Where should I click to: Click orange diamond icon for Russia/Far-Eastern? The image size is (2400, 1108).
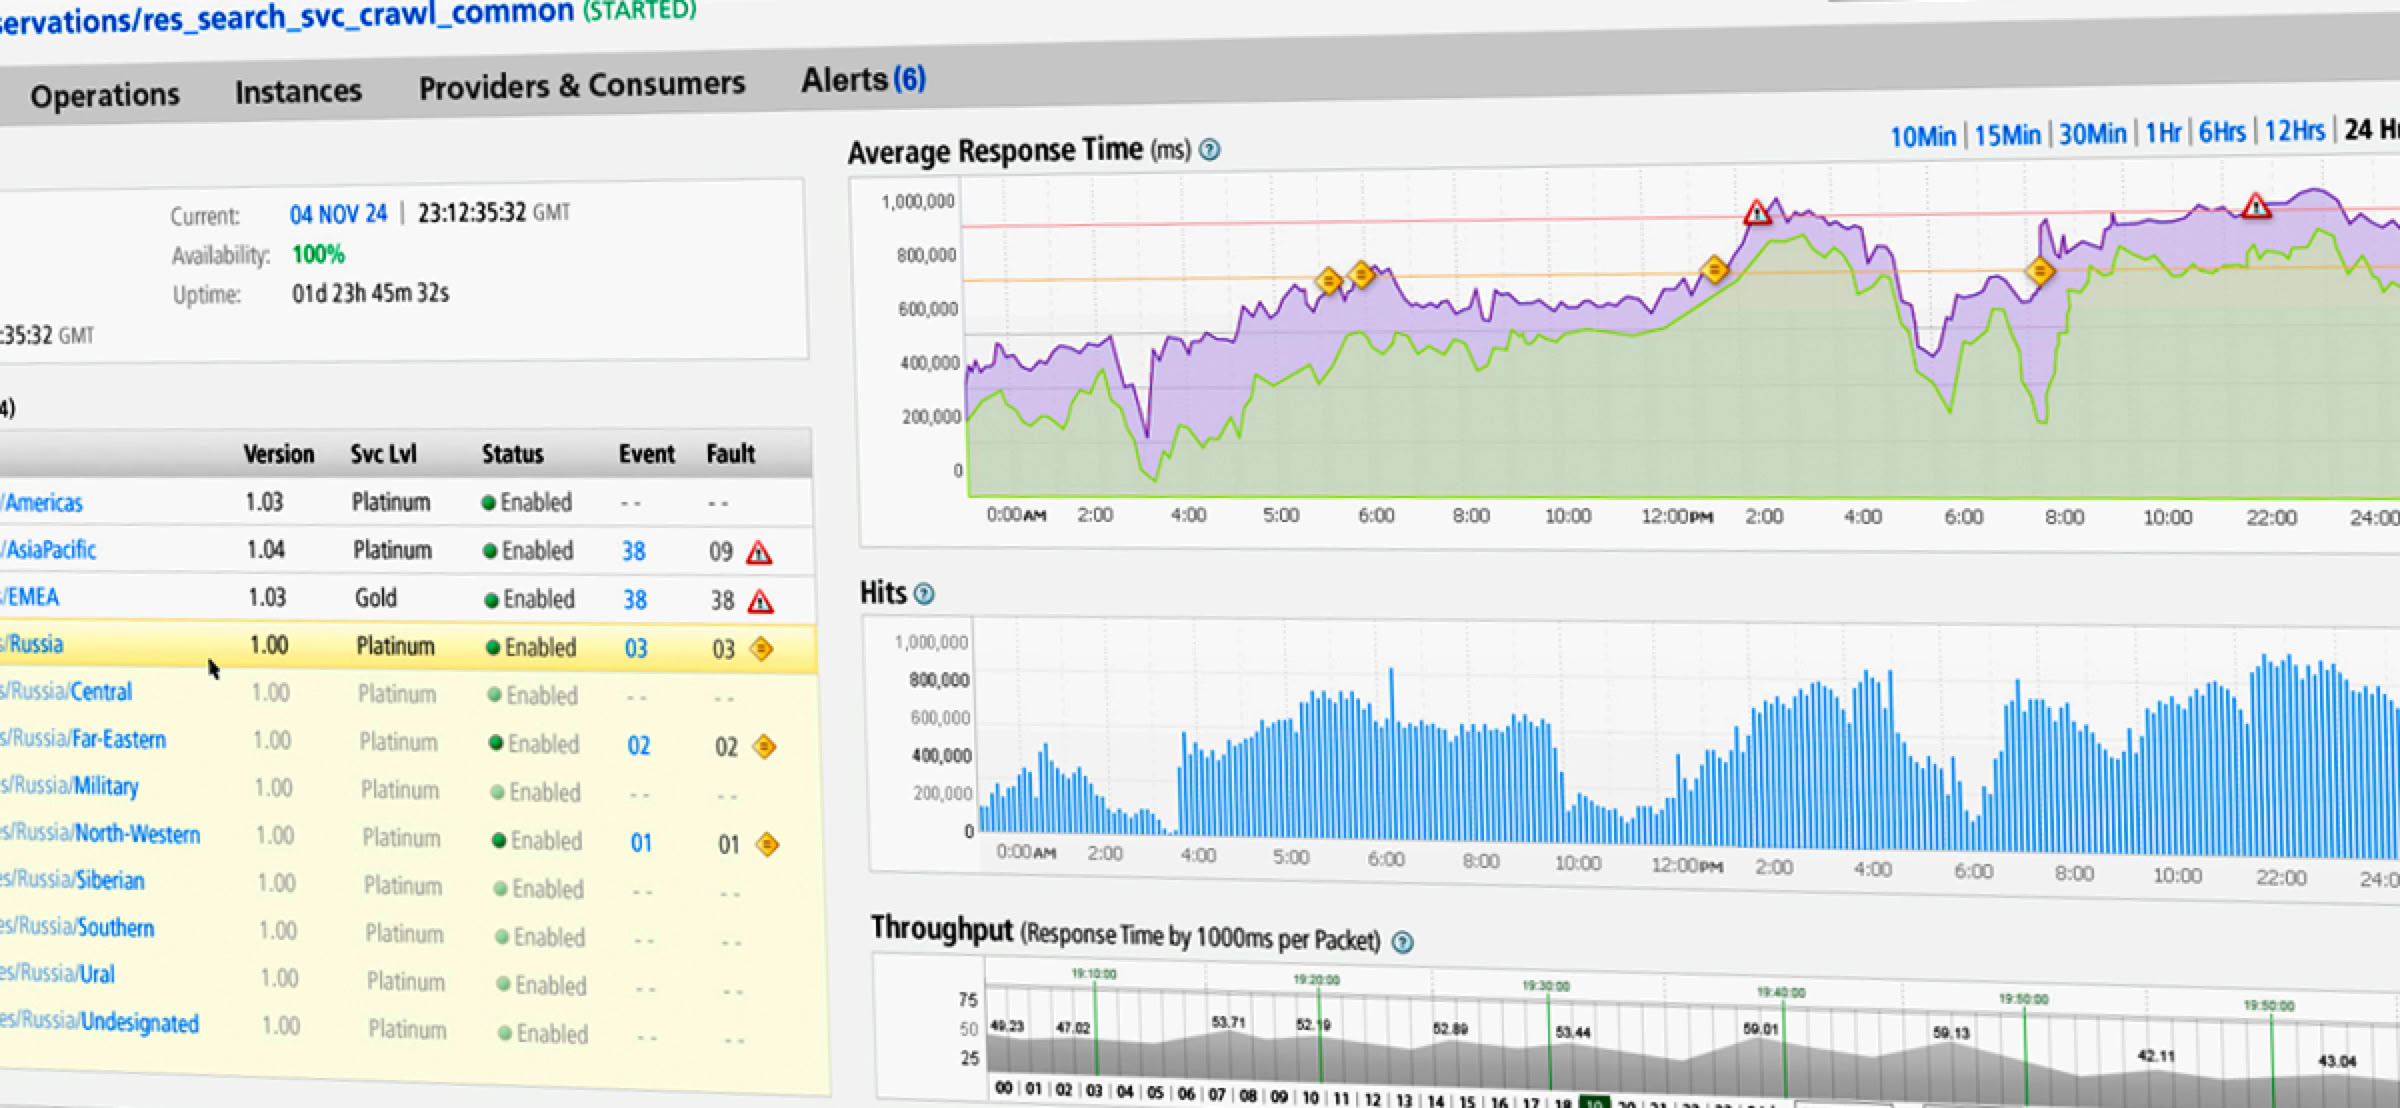[764, 746]
